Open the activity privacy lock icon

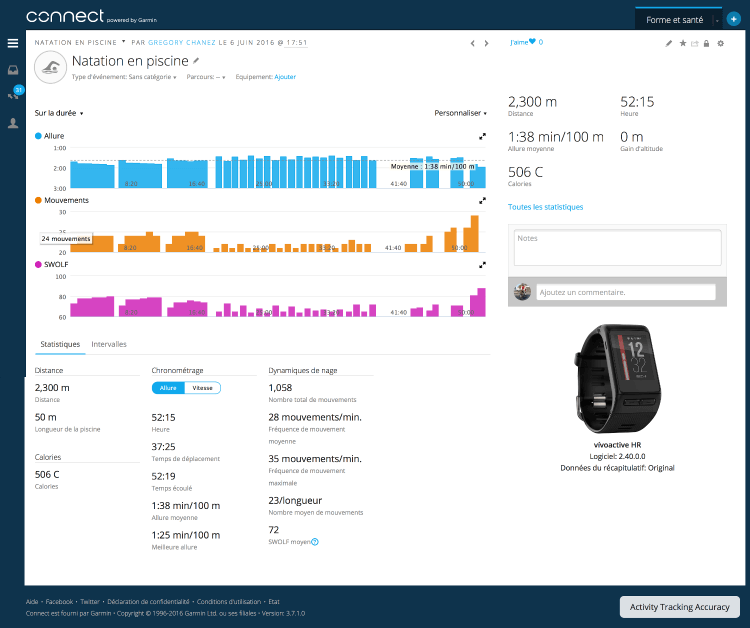pos(706,43)
